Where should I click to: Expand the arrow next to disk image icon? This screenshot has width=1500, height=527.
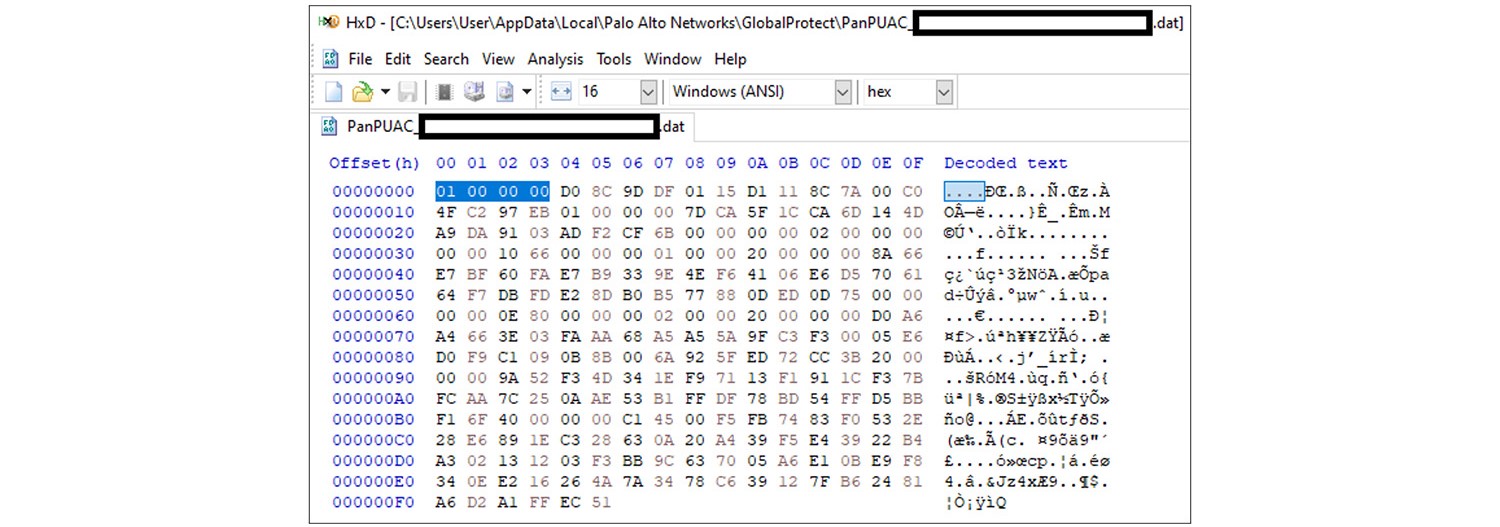tap(527, 92)
